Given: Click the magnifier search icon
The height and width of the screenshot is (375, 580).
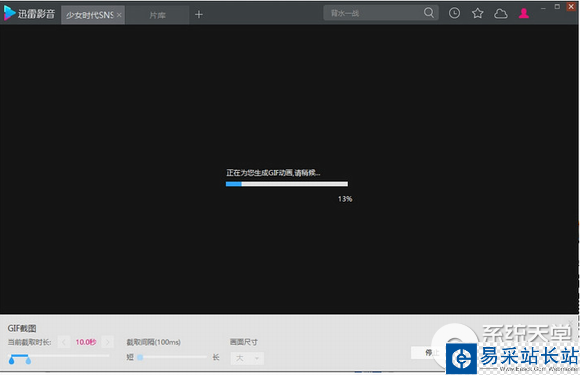Looking at the screenshot, I should click(x=429, y=13).
